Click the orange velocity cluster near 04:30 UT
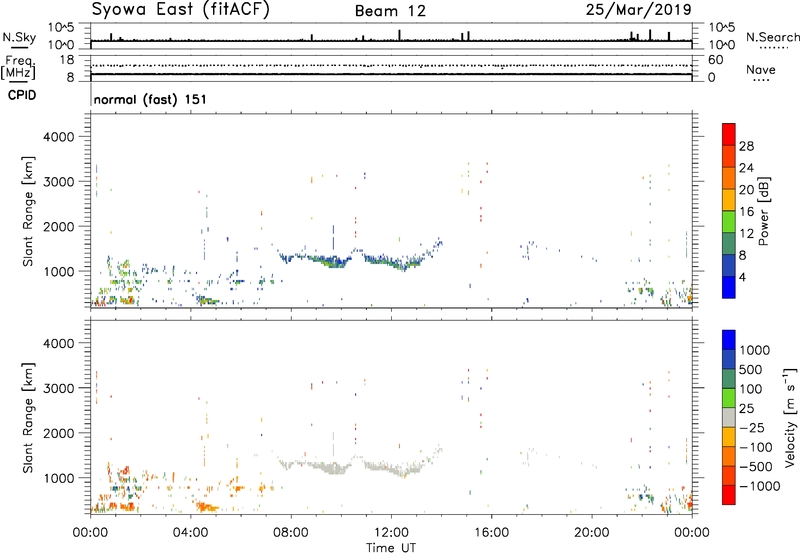 [x=207, y=507]
